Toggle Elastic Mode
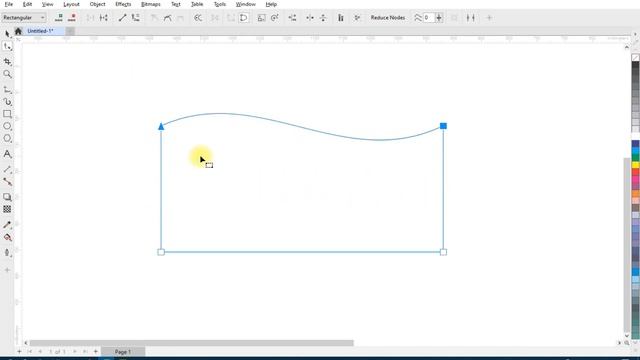The width and height of the screenshot is (640, 360). [340, 18]
